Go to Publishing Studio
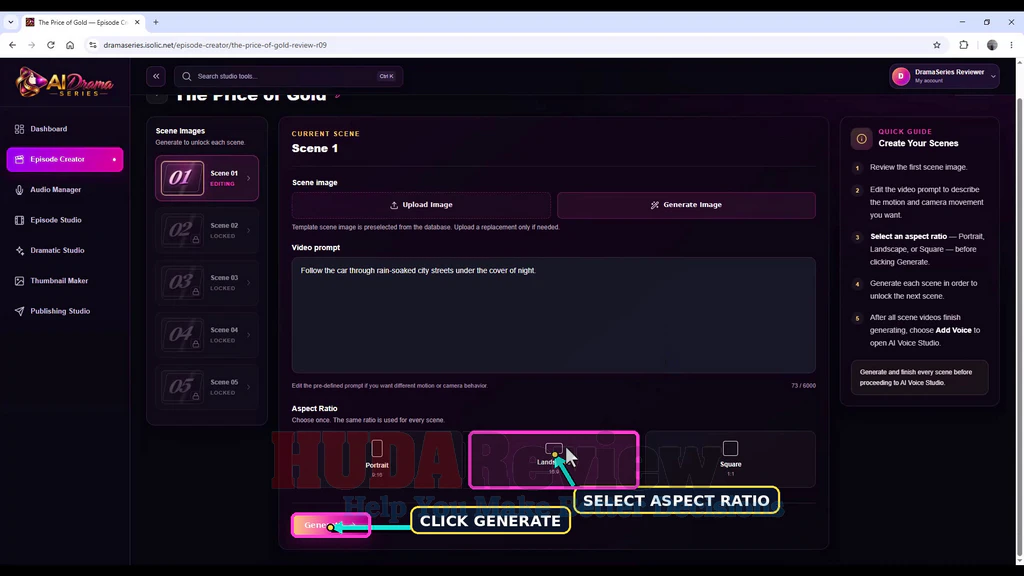This screenshot has height=576, width=1024. [65, 312]
